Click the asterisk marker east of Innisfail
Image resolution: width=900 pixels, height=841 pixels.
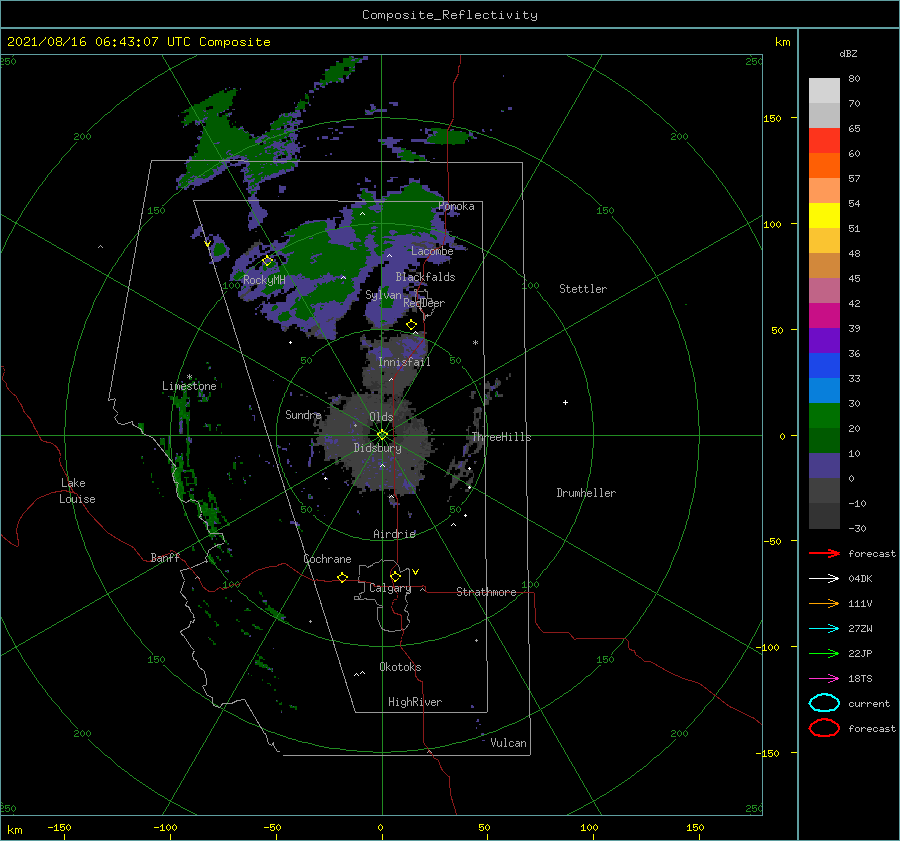475,343
